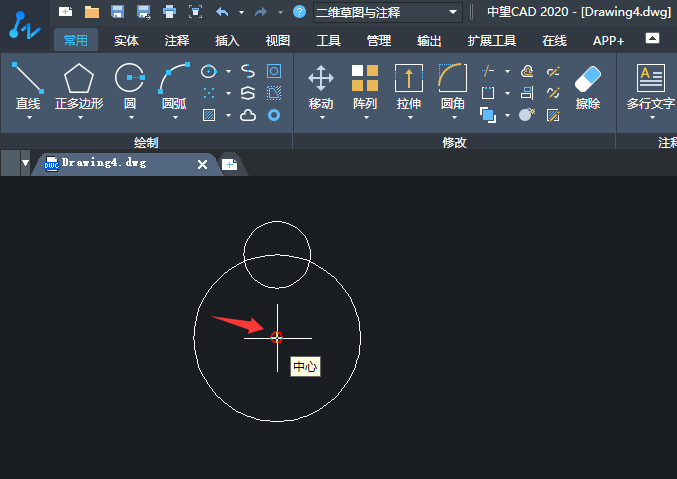
Task: Select the offset cloud-shaped modify icon
Action: point(527,71)
